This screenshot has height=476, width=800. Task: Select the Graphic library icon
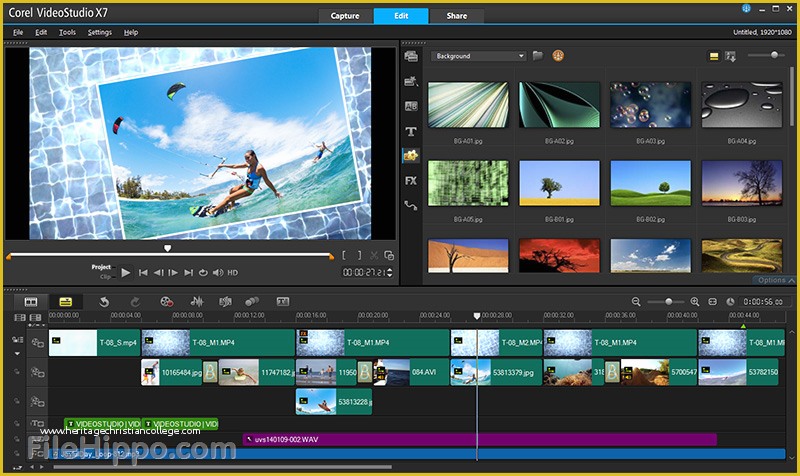[x=411, y=156]
